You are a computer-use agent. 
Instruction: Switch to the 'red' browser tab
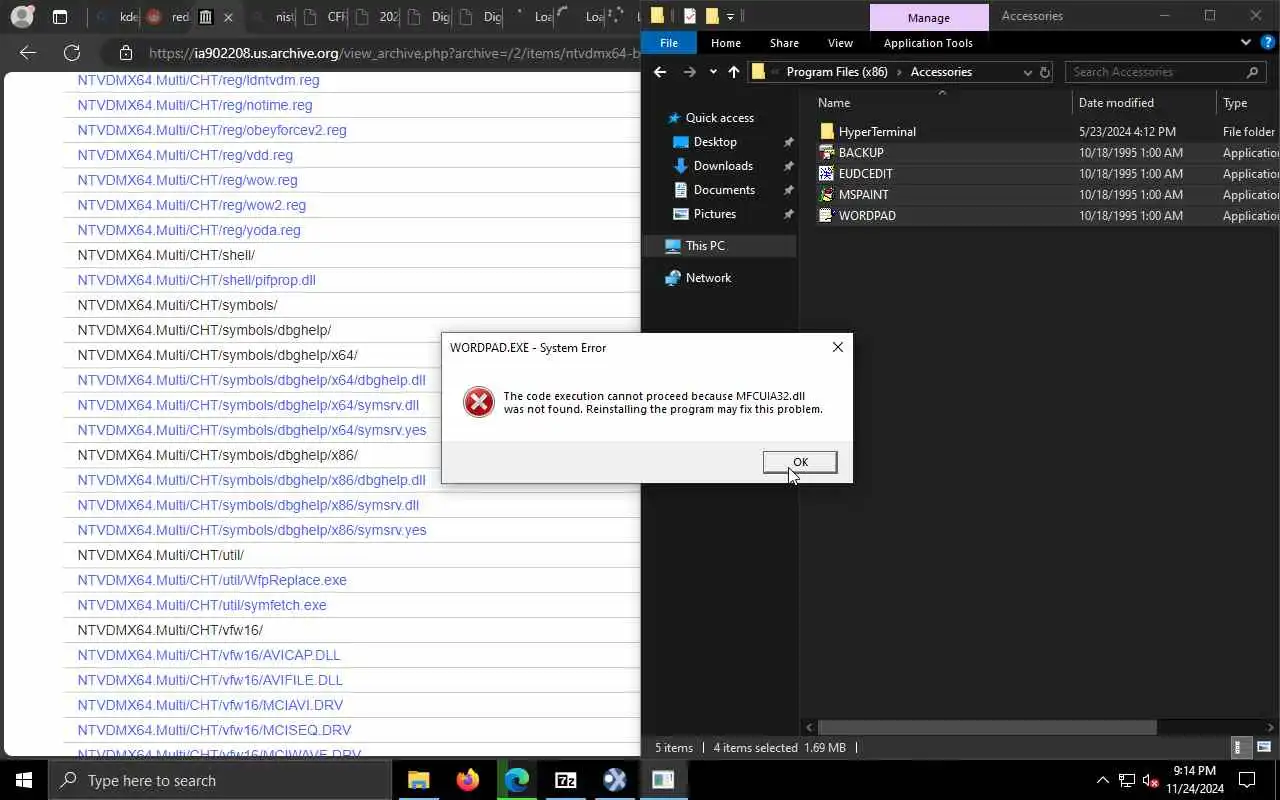click(x=167, y=17)
